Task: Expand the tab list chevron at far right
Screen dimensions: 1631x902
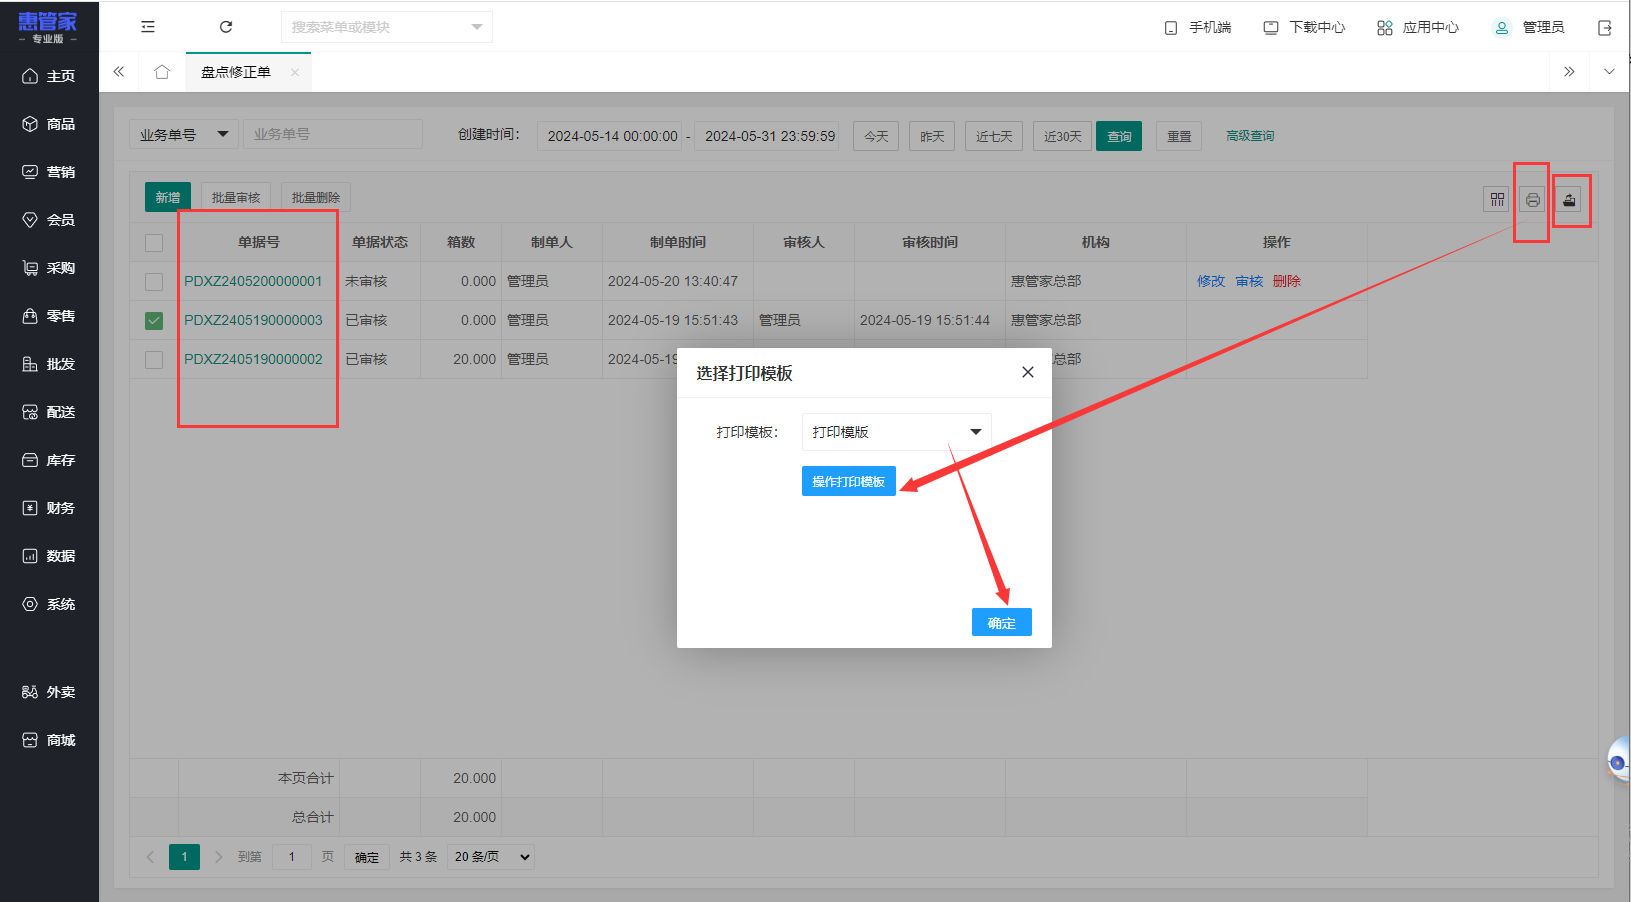Action: point(1609,72)
